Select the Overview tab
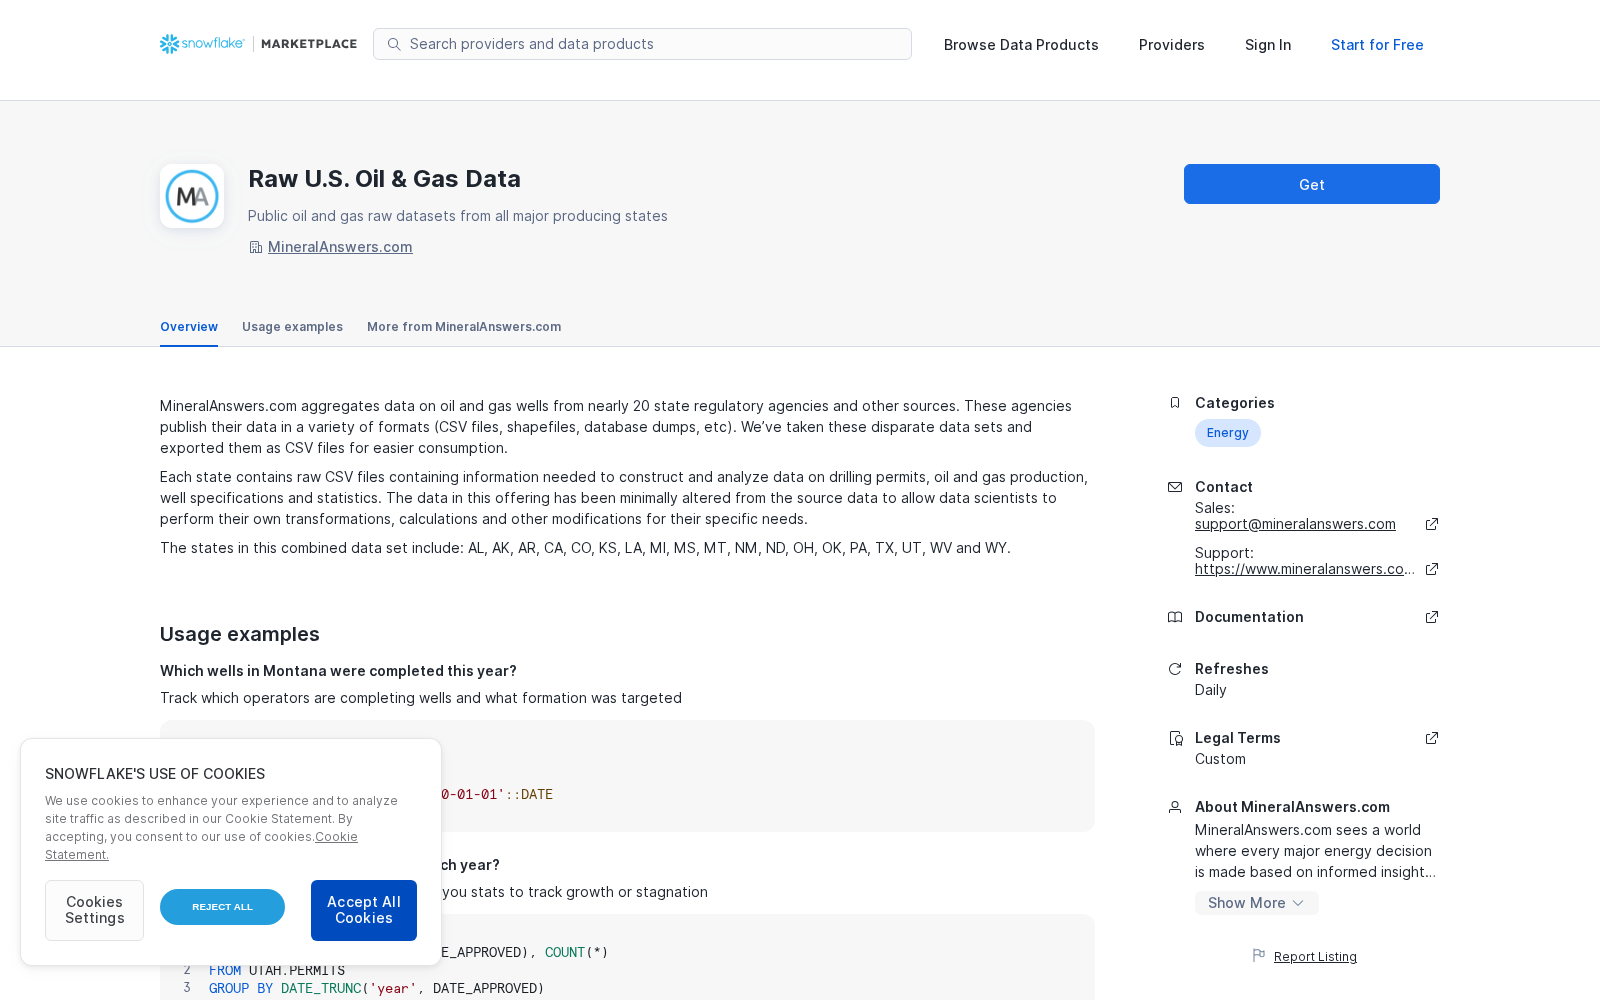Image resolution: width=1600 pixels, height=1000 pixels. click(189, 327)
